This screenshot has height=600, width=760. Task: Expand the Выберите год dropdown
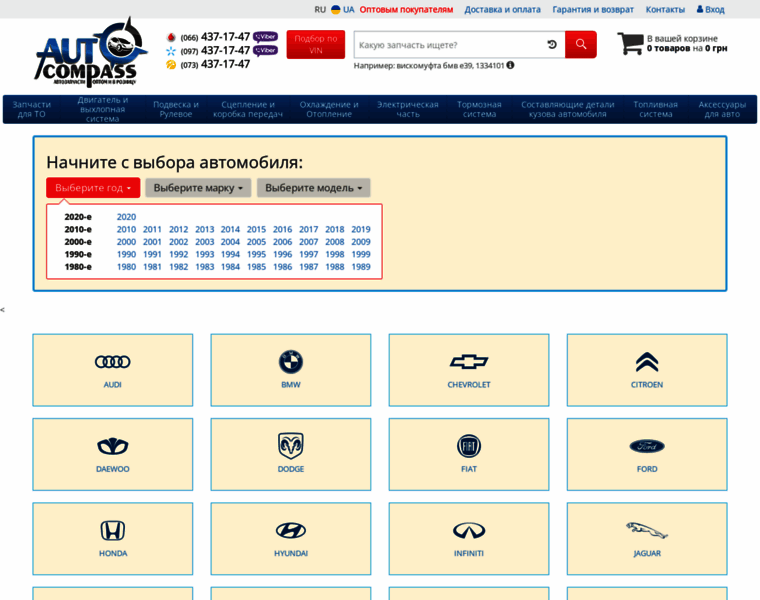pyautogui.click(x=93, y=188)
